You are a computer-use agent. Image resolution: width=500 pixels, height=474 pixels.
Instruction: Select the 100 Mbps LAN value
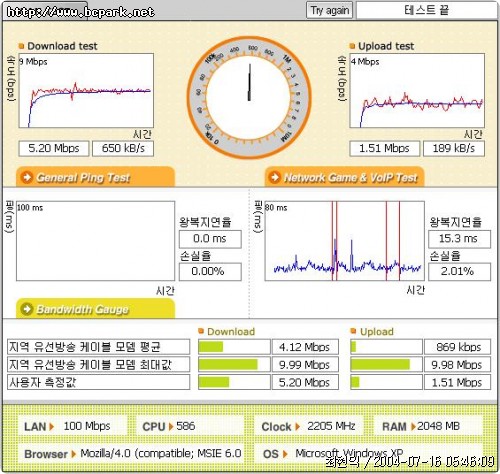tap(87, 426)
